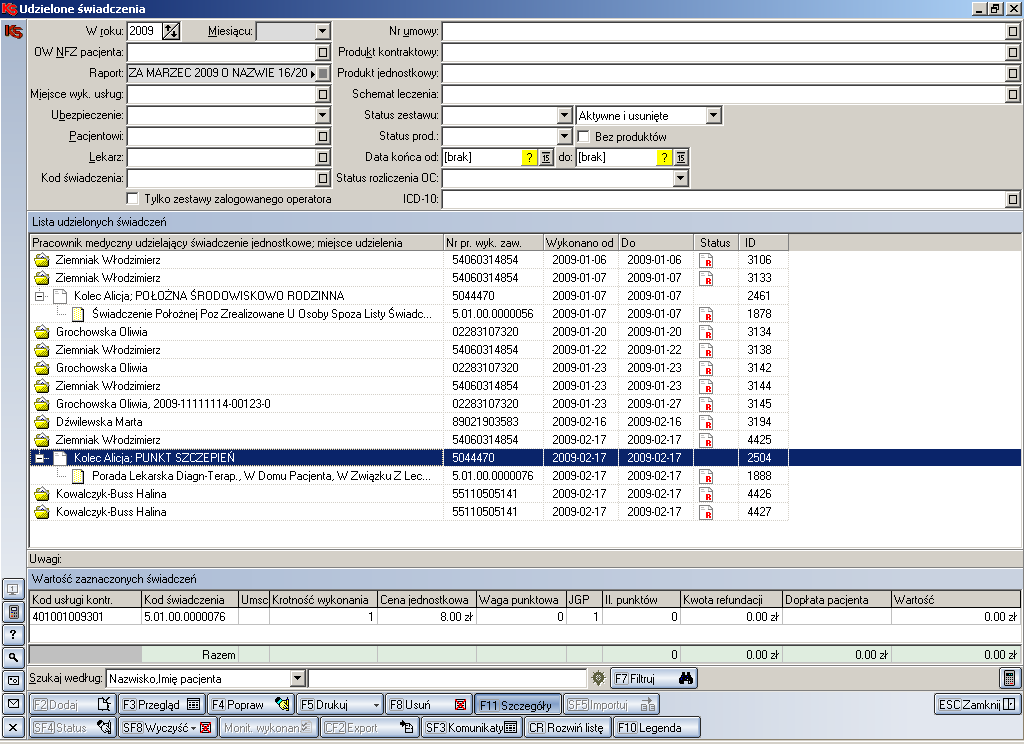Click the ID column header
Screen dimensions: 1024x744
763,242
